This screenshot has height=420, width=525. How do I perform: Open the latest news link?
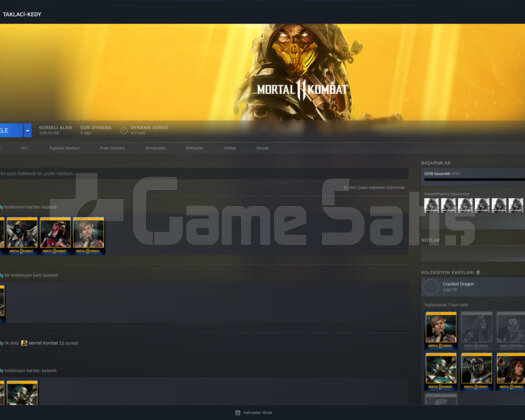374,188
